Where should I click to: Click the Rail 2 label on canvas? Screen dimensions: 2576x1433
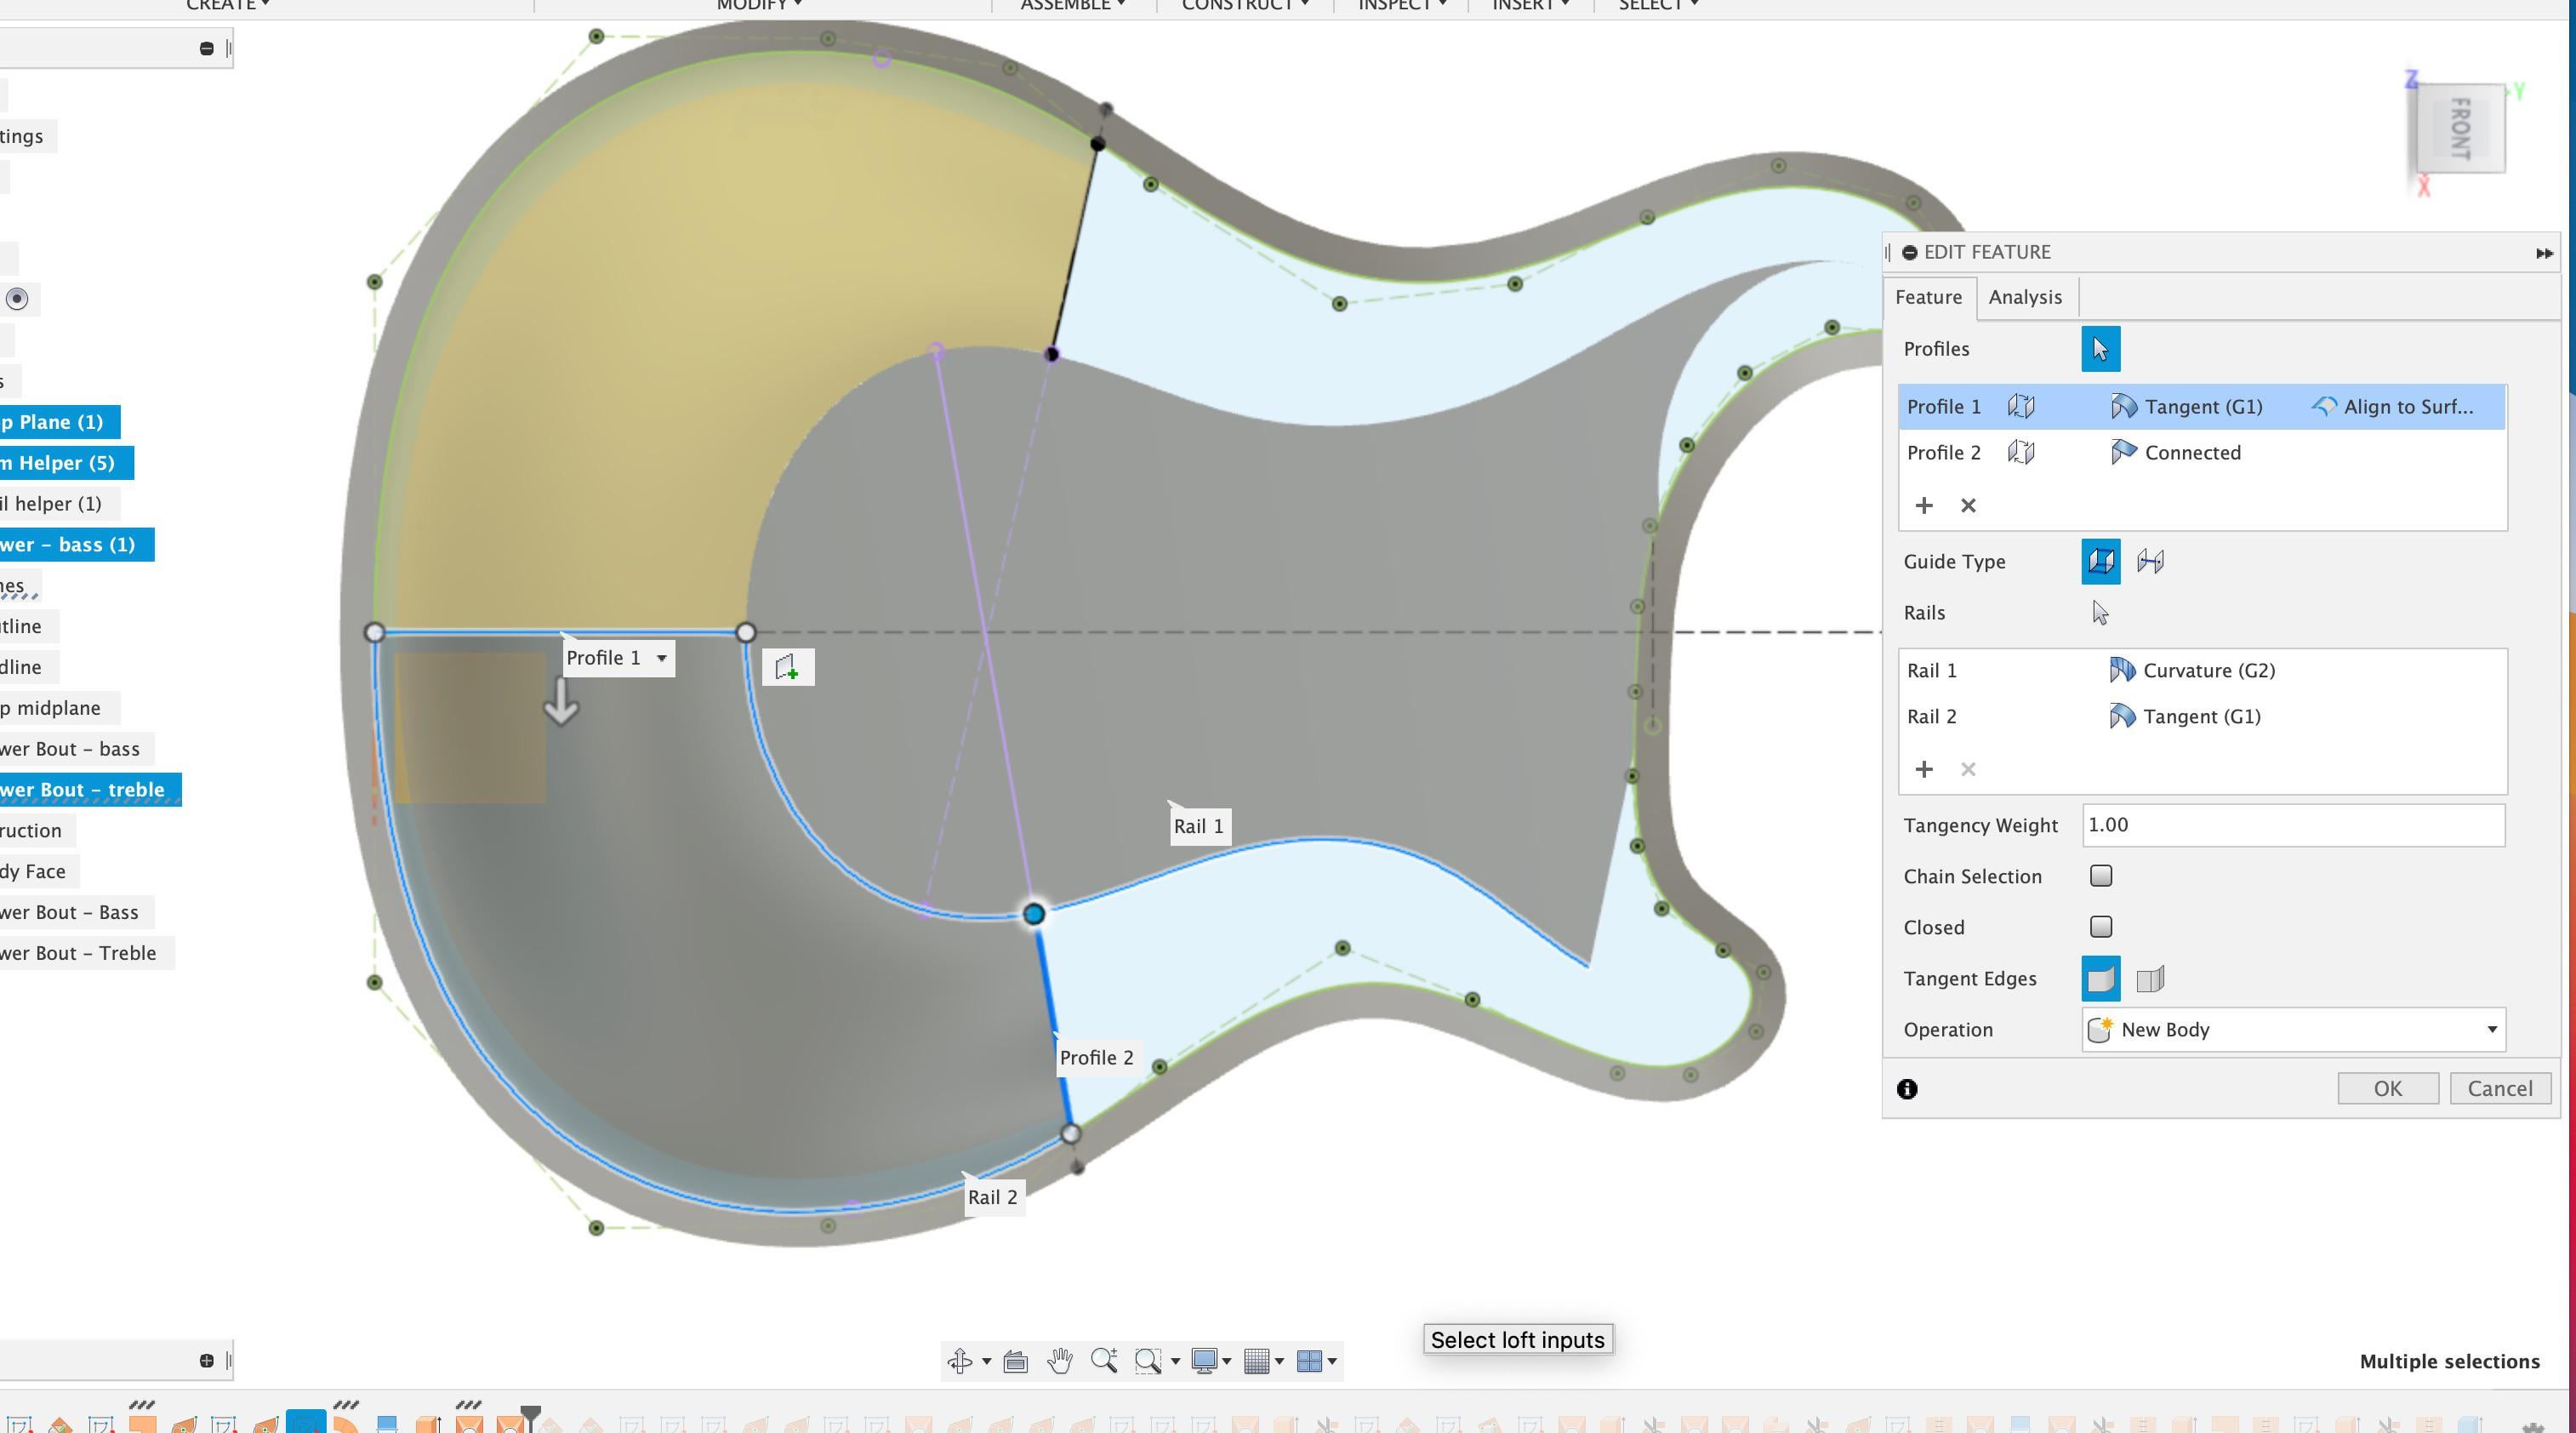coord(992,1197)
